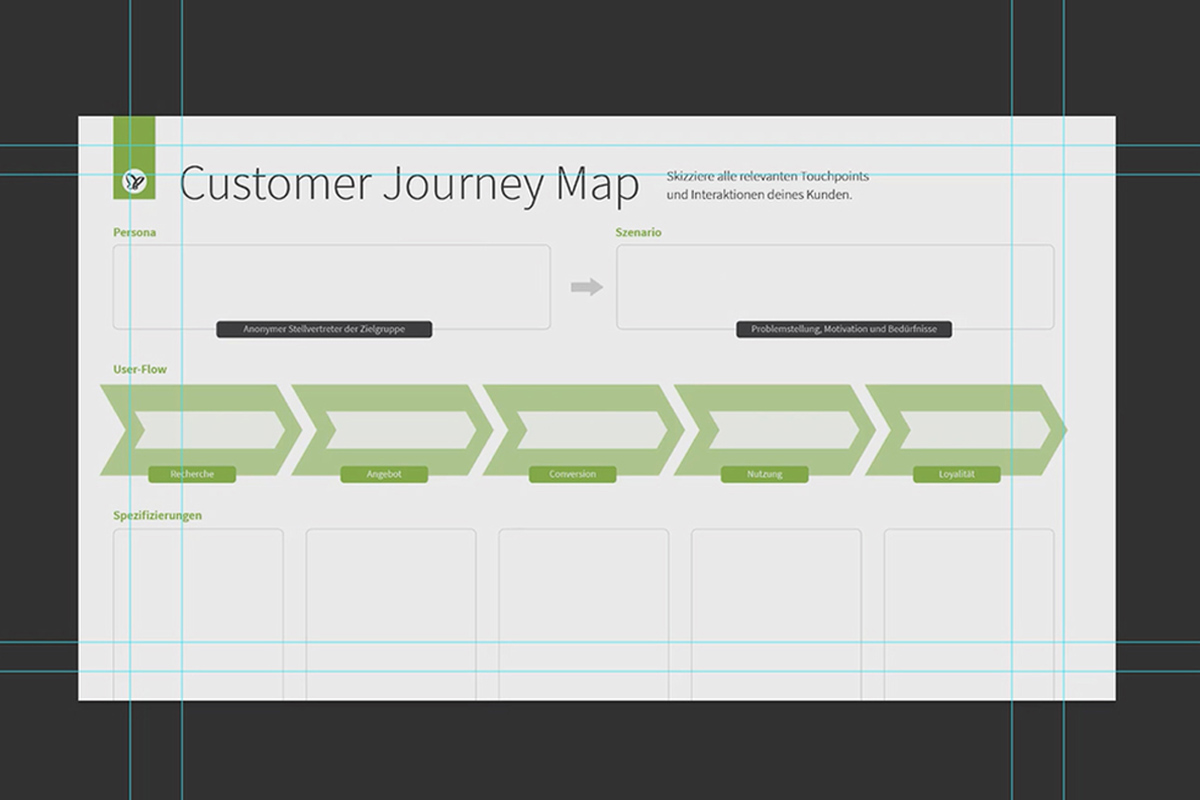Screen dimensions: 1200x800
Task: Click the specification box under Conversion
Action: click(584, 614)
